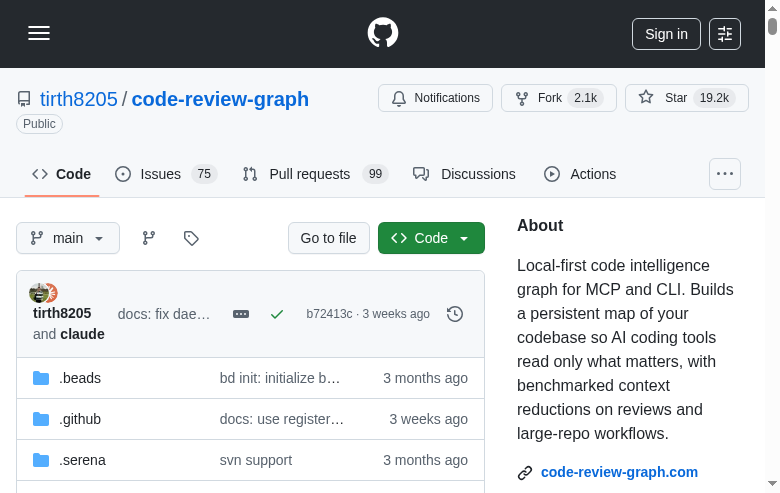This screenshot has width=780, height=493.
Task: Open the Issues tab
Action: pos(166,174)
